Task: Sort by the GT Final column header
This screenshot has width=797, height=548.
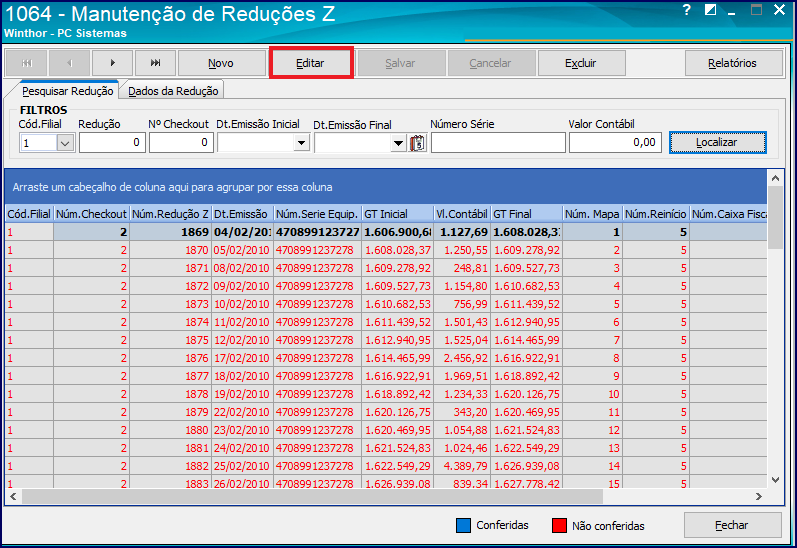Action: [527, 214]
